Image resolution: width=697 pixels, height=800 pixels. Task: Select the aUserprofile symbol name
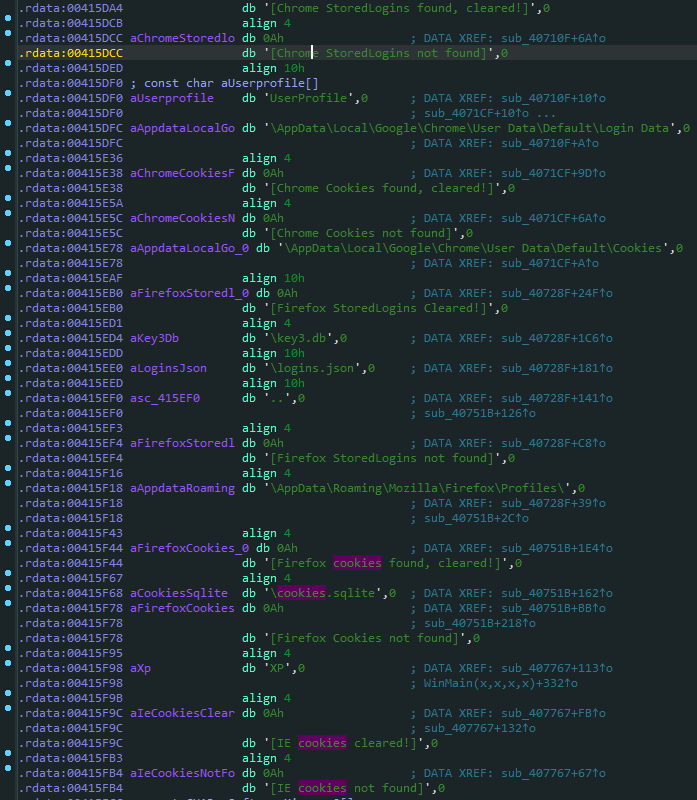click(172, 98)
